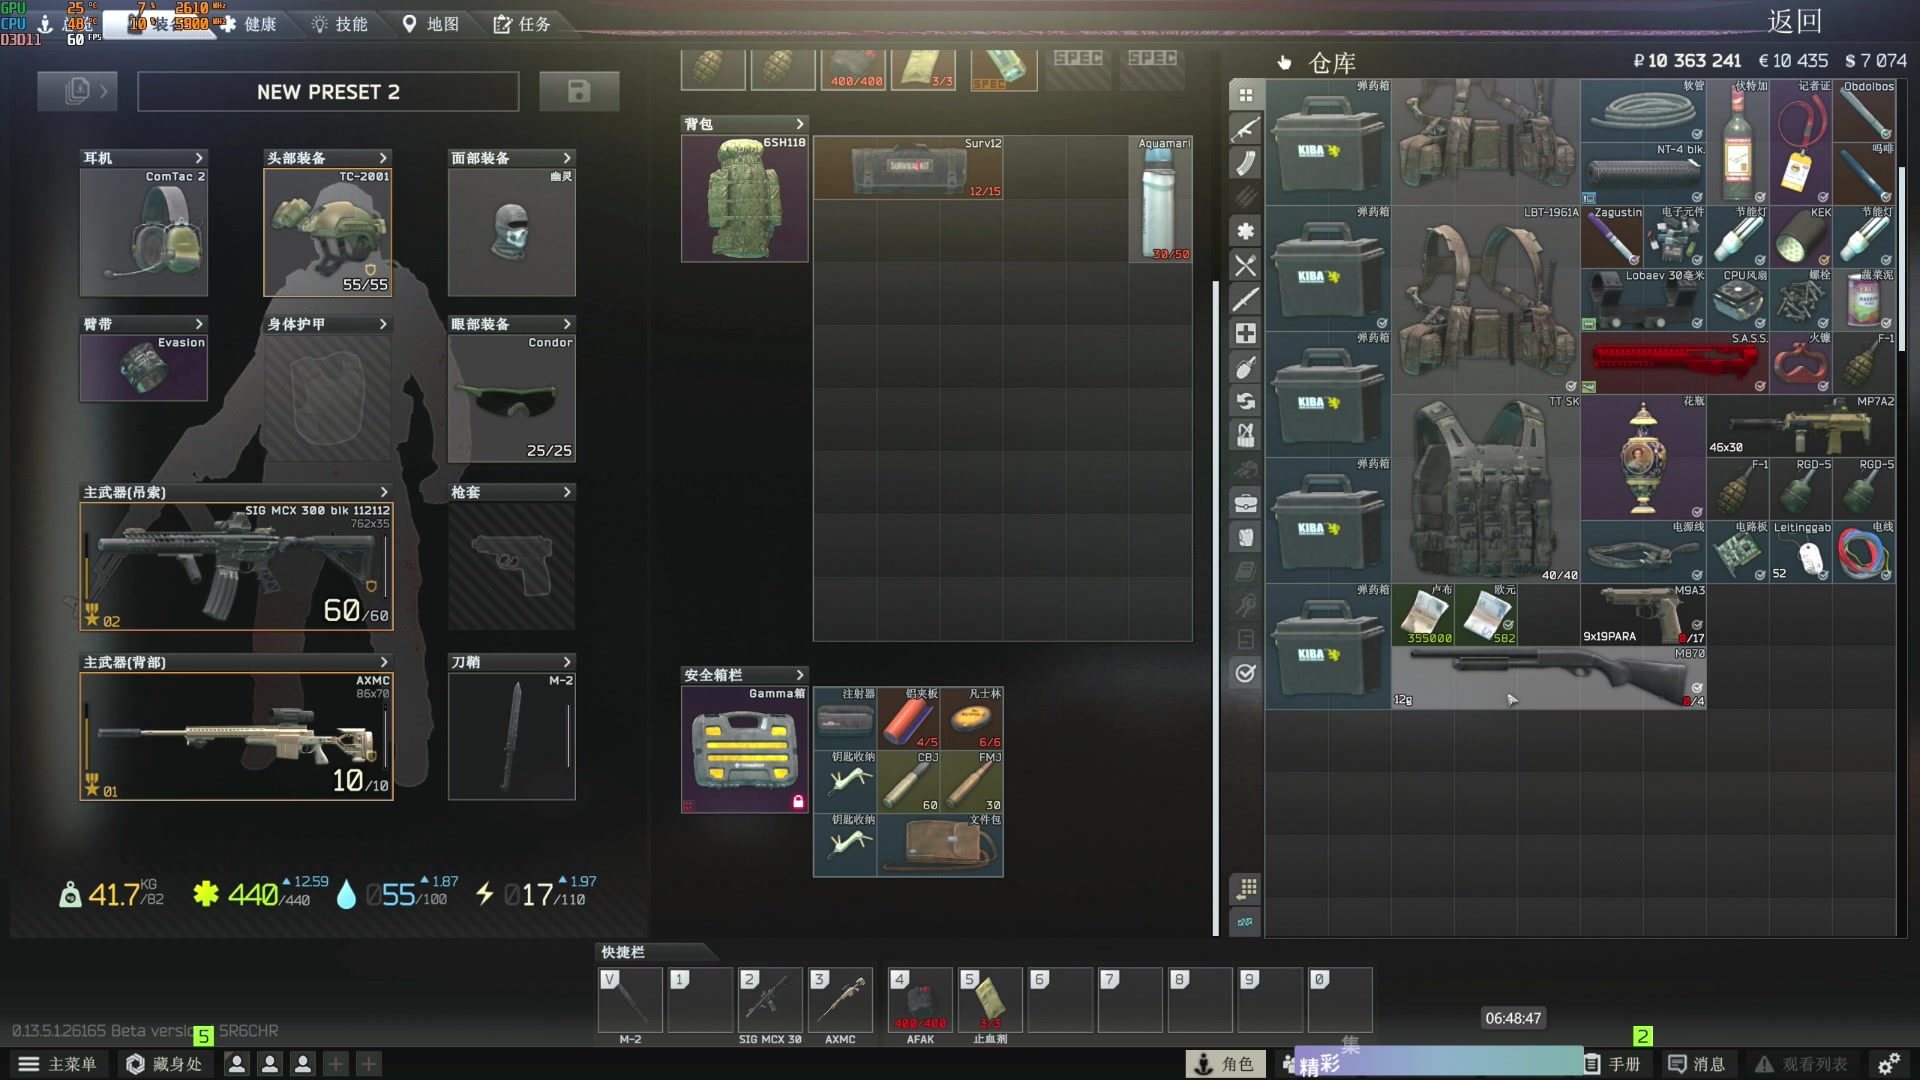Viewport: 1920px width, 1080px height.
Task: Expand the 头部装备 headwear slot arrow
Action: tap(383, 158)
